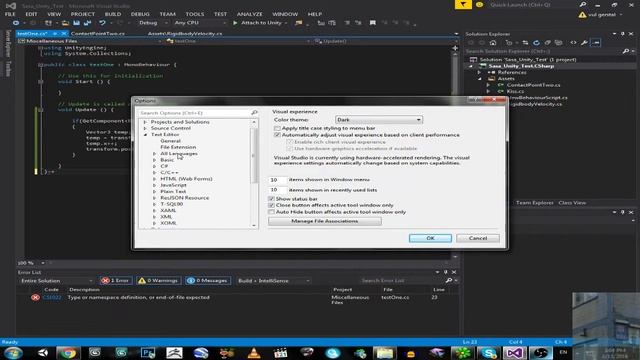The width and height of the screenshot is (640, 360).
Task: Click the Save All toolbar icon
Action: pyautogui.click(x=87, y=23)
